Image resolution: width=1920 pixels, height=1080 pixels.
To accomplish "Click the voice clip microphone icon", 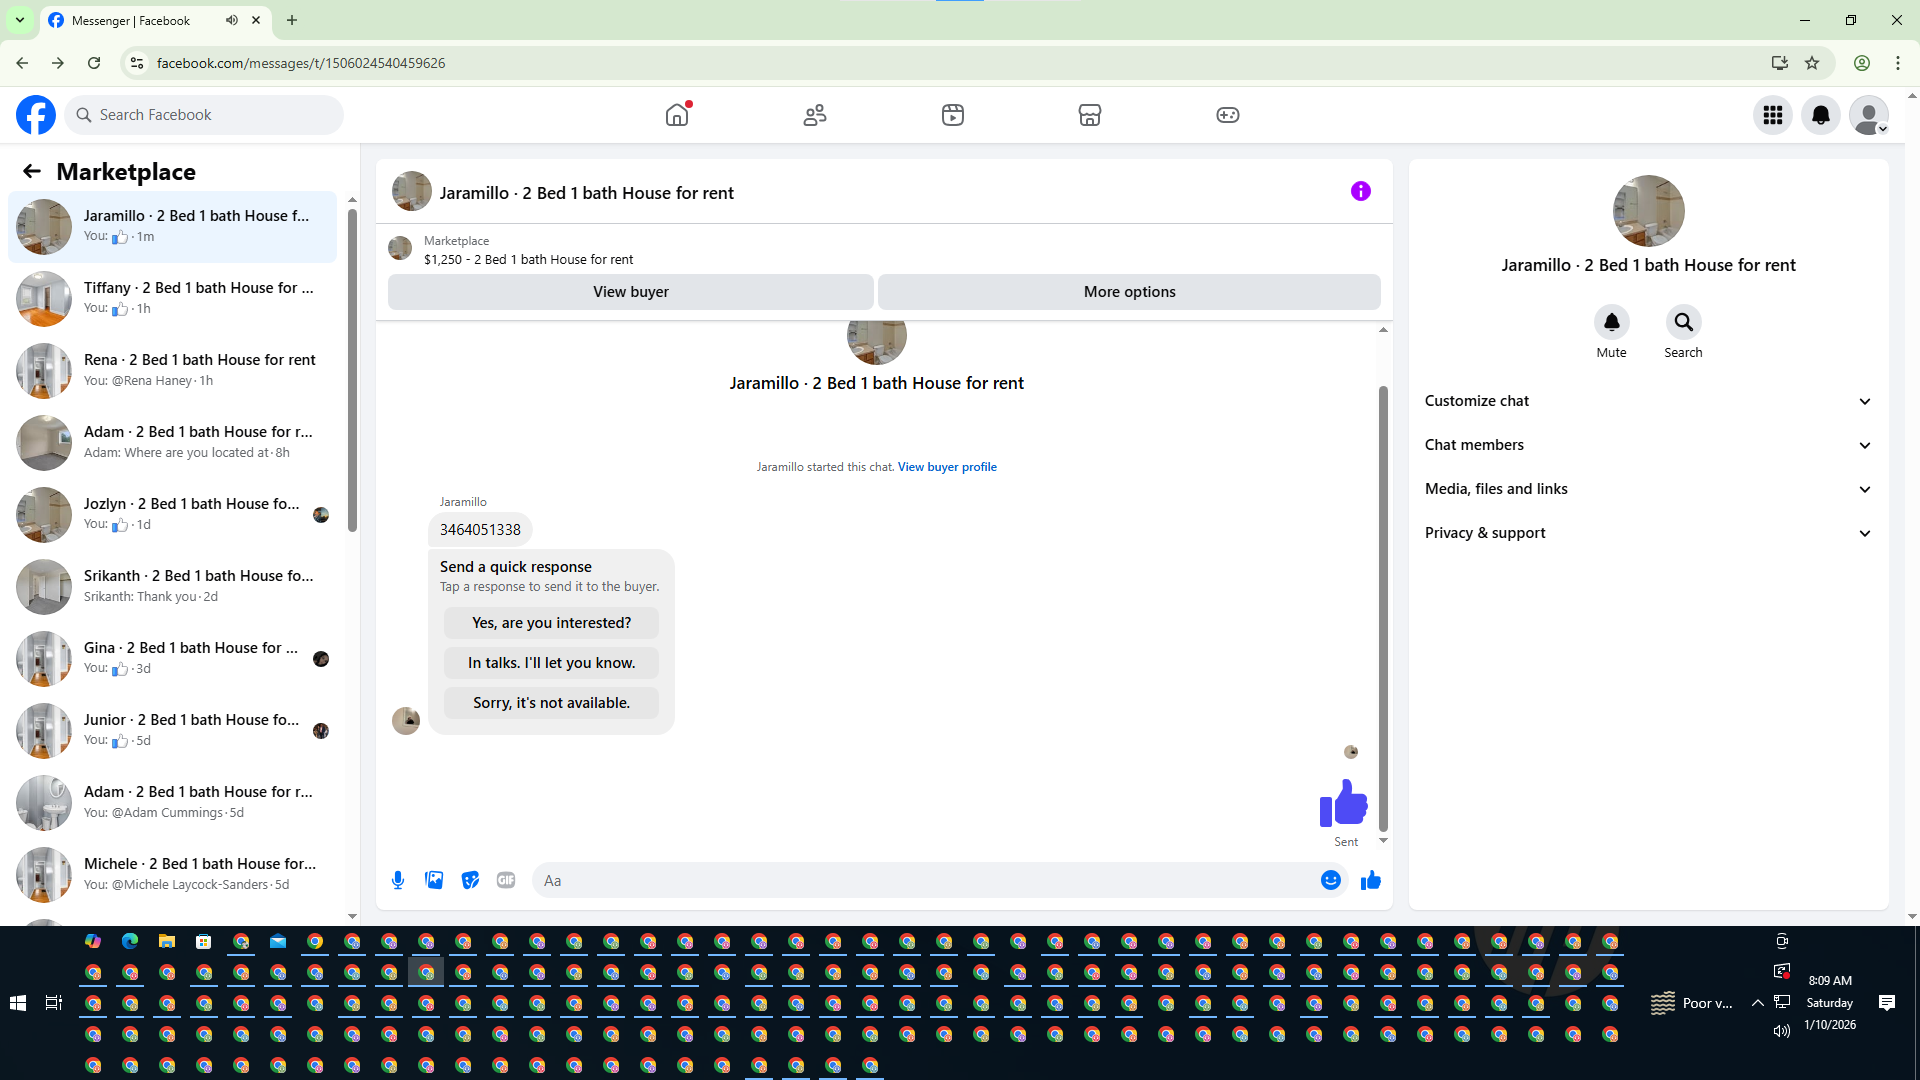I will (x=398, y=880).
